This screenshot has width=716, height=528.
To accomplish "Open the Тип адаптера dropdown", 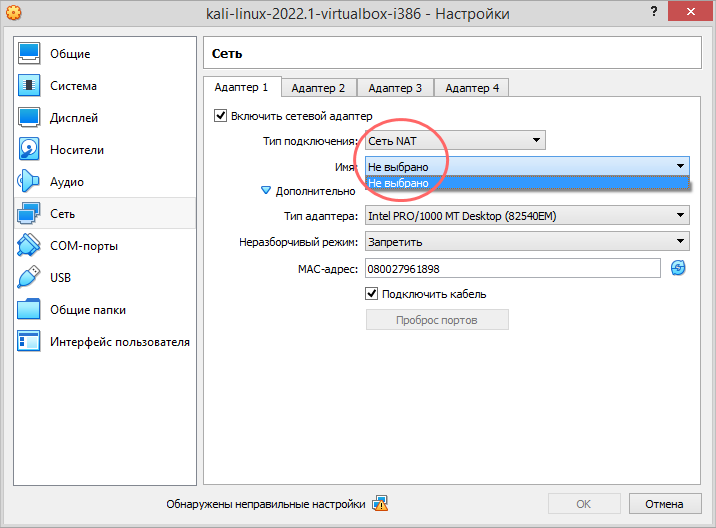I will [527, 216].
